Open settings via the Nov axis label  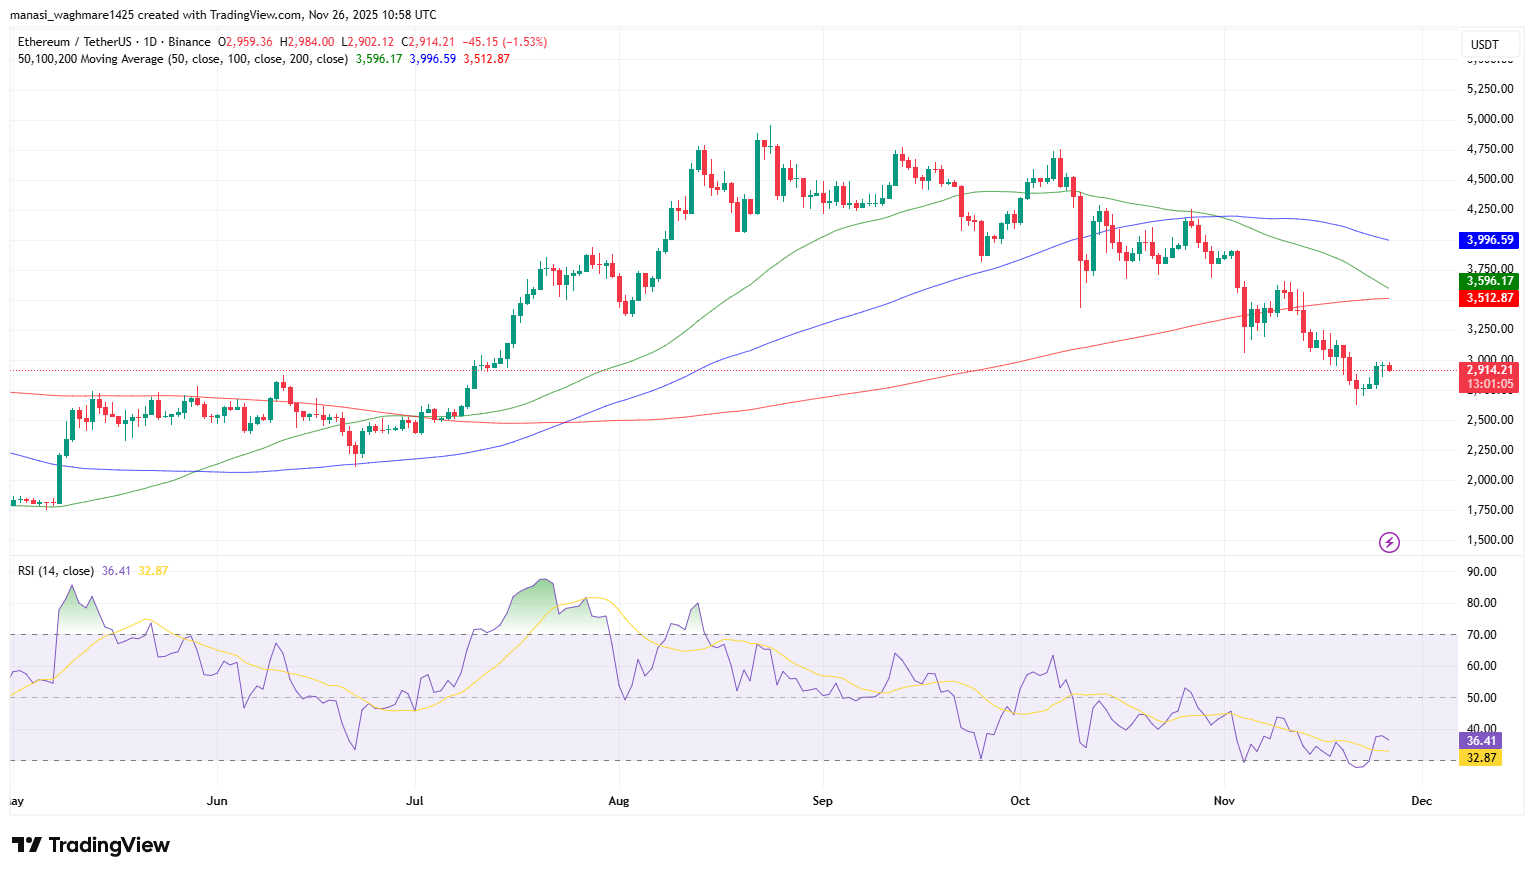coord(1223,801)
